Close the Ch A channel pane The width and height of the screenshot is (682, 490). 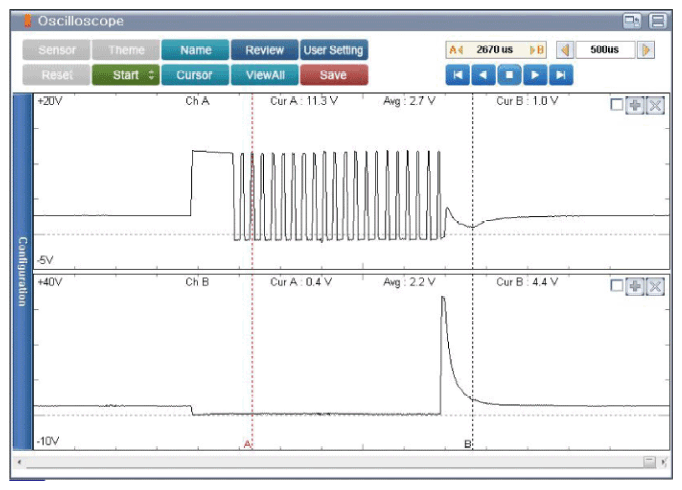click(655, 105)
